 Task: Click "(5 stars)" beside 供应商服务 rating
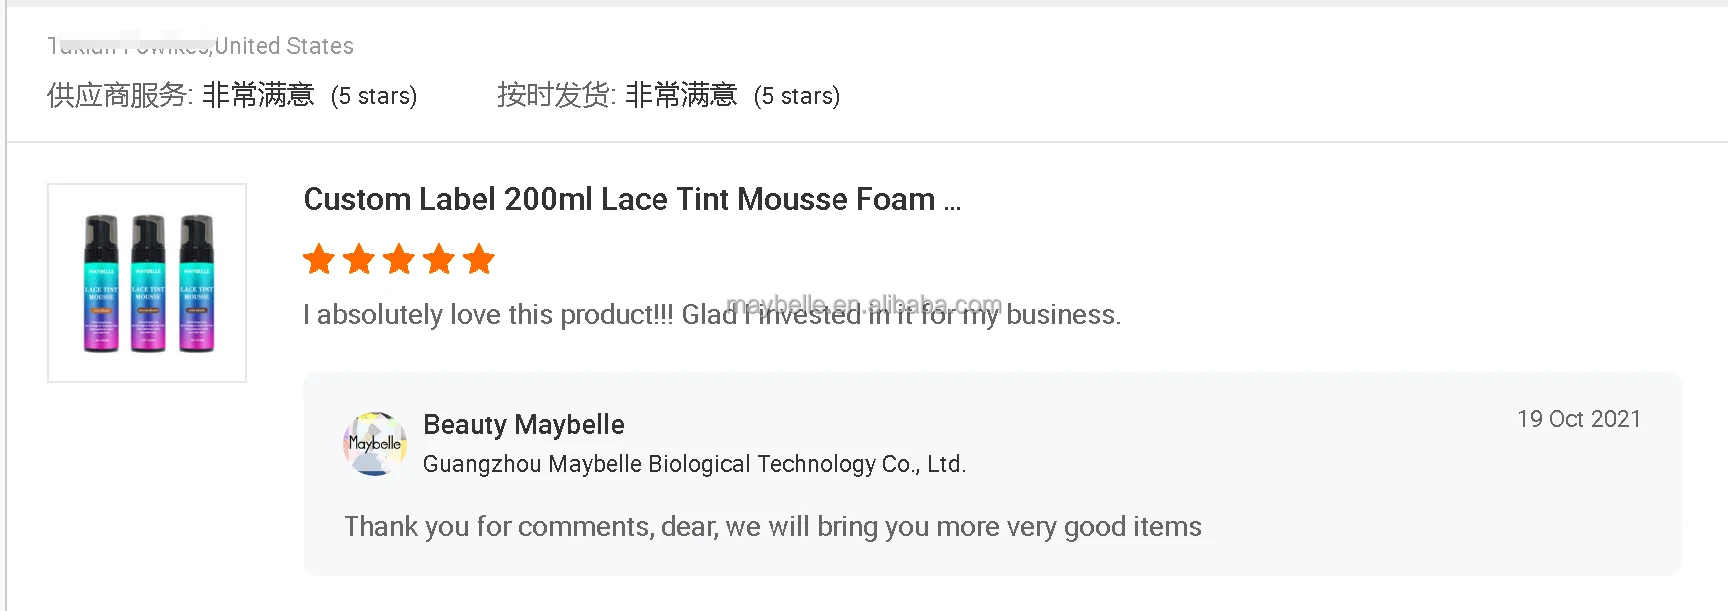(374, 96)
